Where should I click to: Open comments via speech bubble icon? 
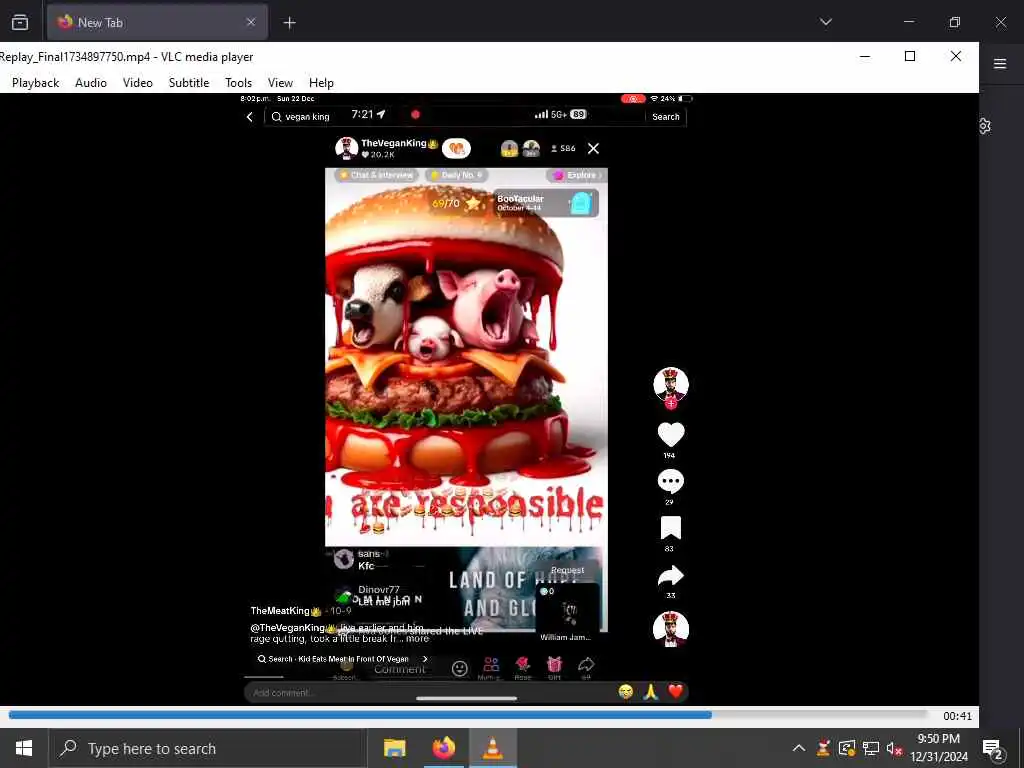pos(670,482)
